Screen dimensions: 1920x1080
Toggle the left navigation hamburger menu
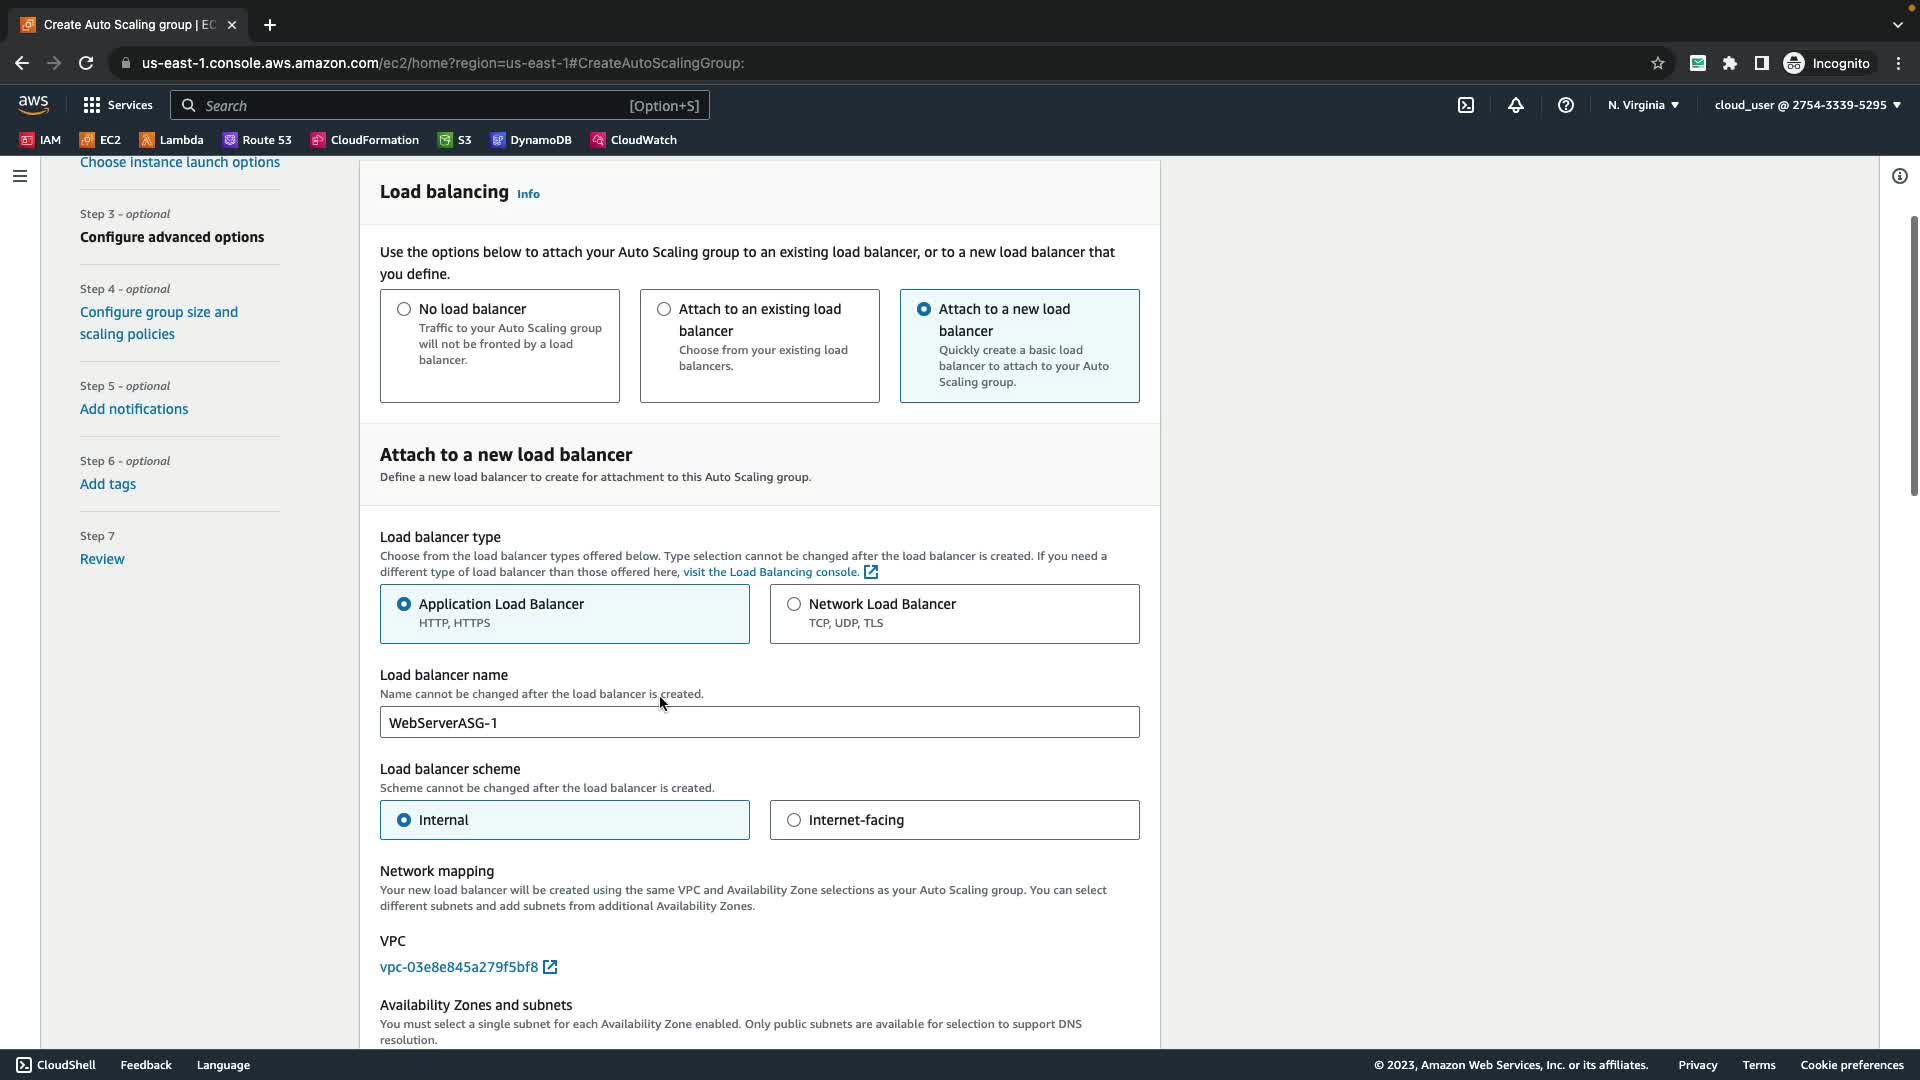pos(20,176)
